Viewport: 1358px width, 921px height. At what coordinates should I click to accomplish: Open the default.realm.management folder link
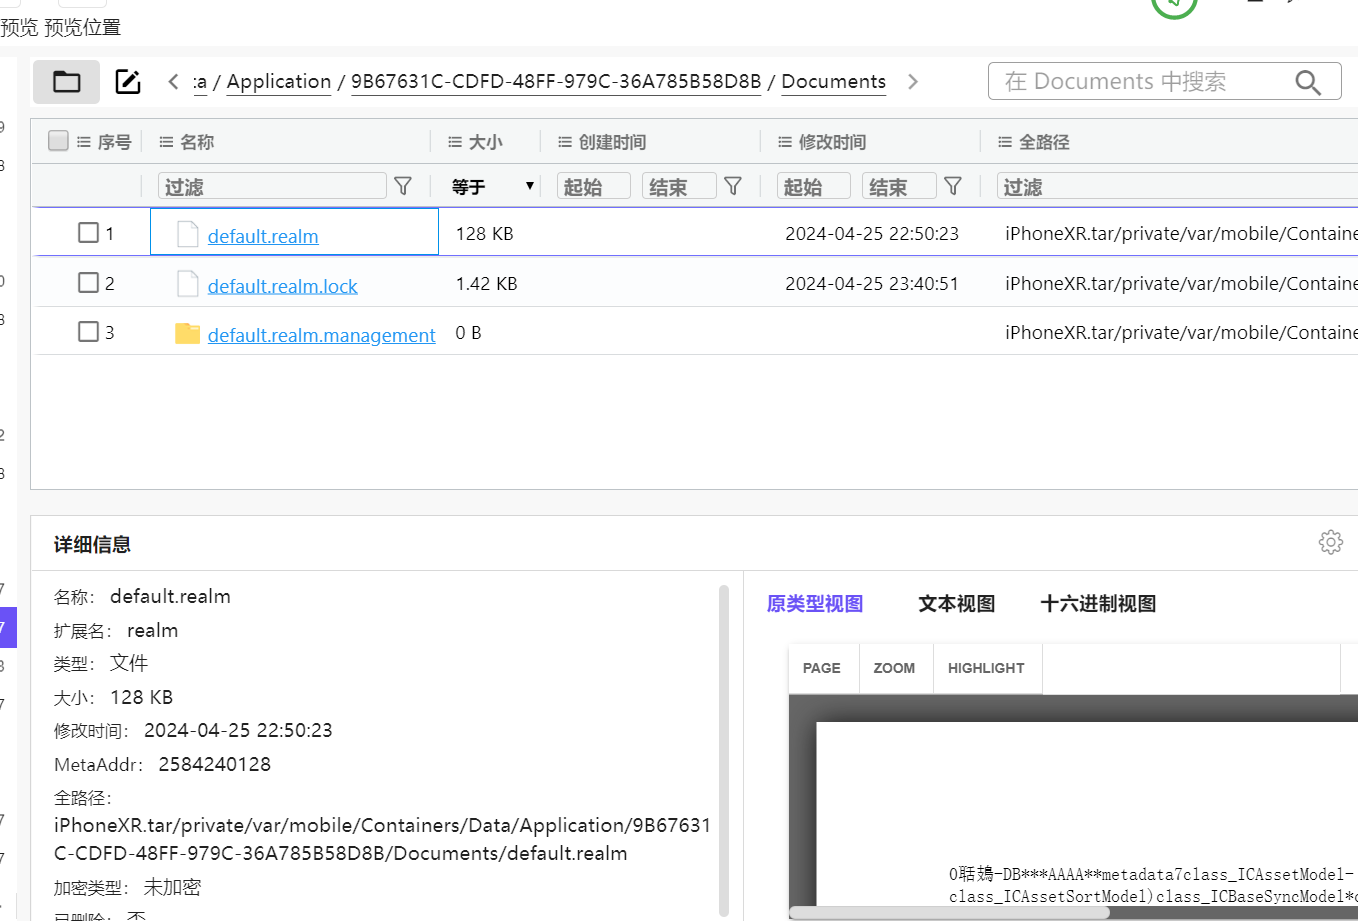321,335
